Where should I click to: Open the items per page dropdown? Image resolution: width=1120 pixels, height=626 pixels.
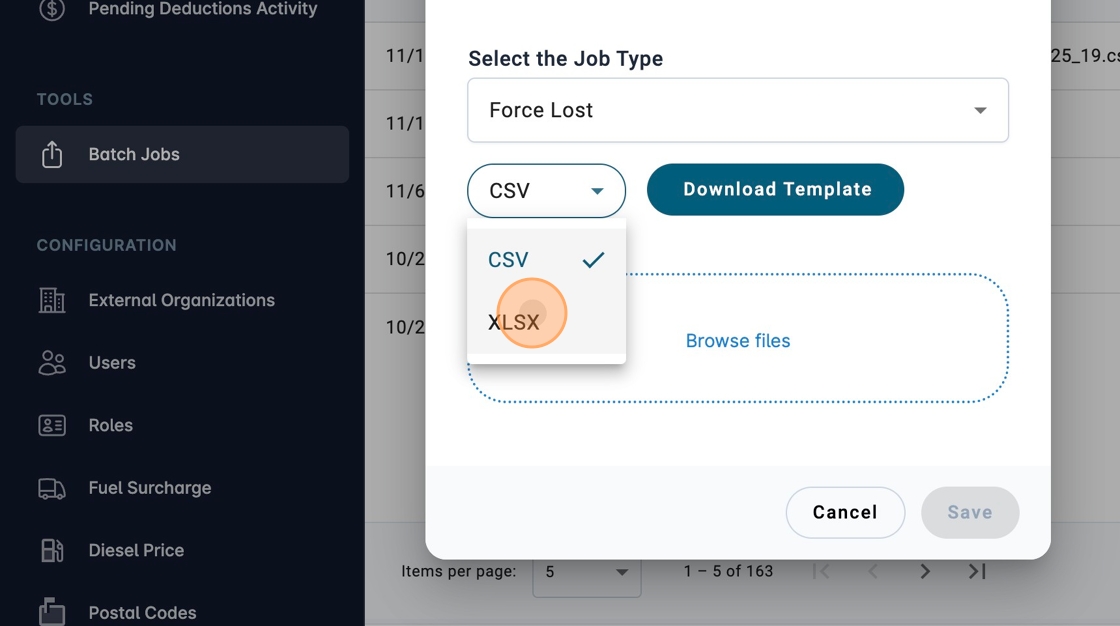tap(586, 572)
